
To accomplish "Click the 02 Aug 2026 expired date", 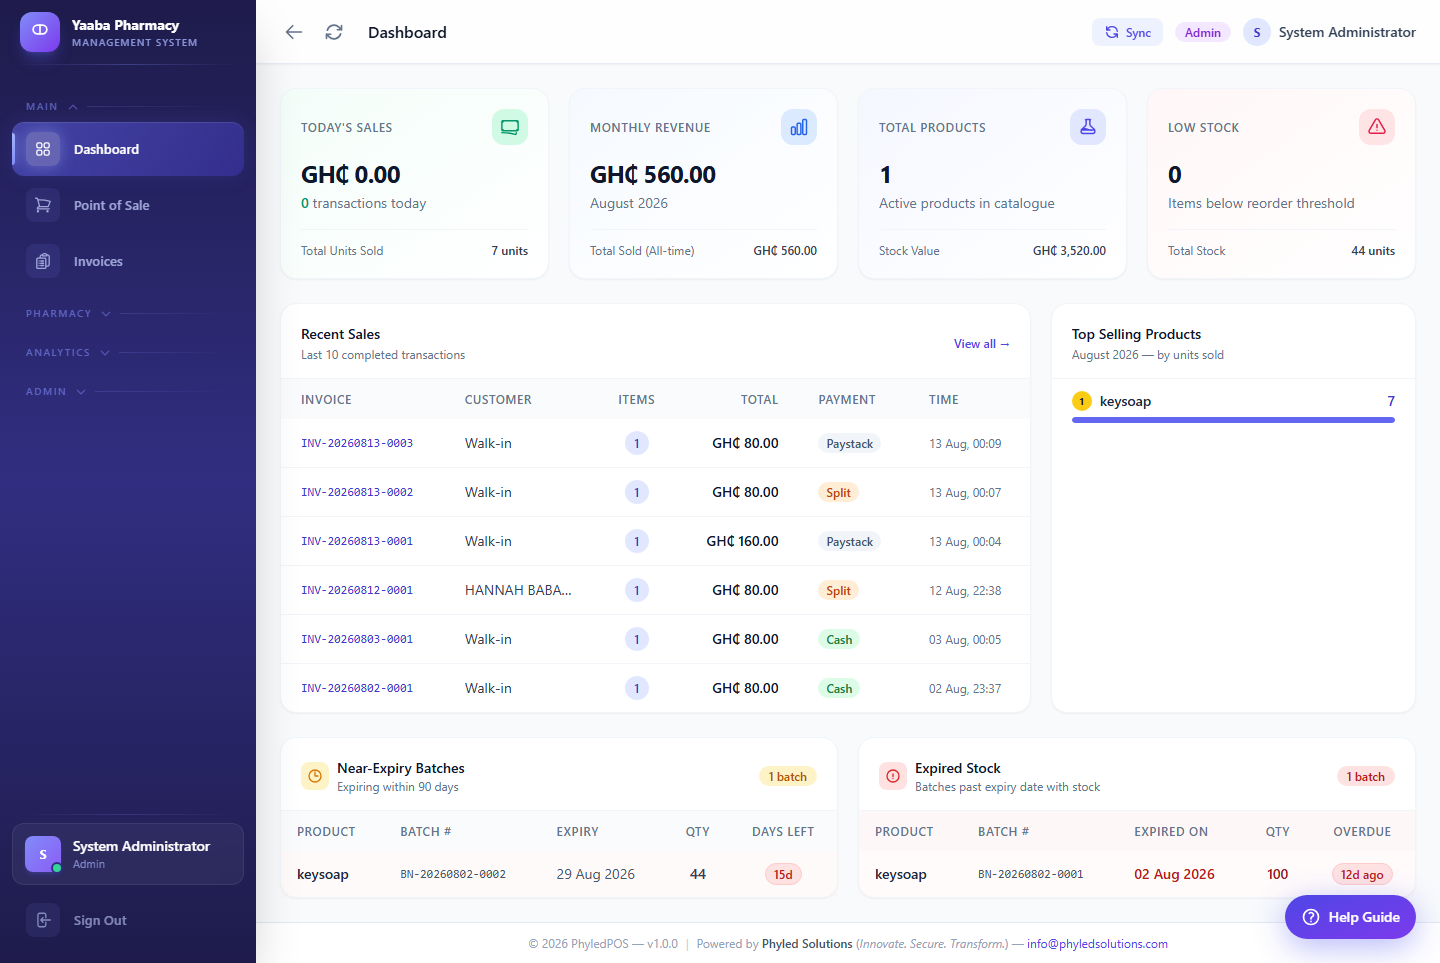I will tap(1174, 874).
